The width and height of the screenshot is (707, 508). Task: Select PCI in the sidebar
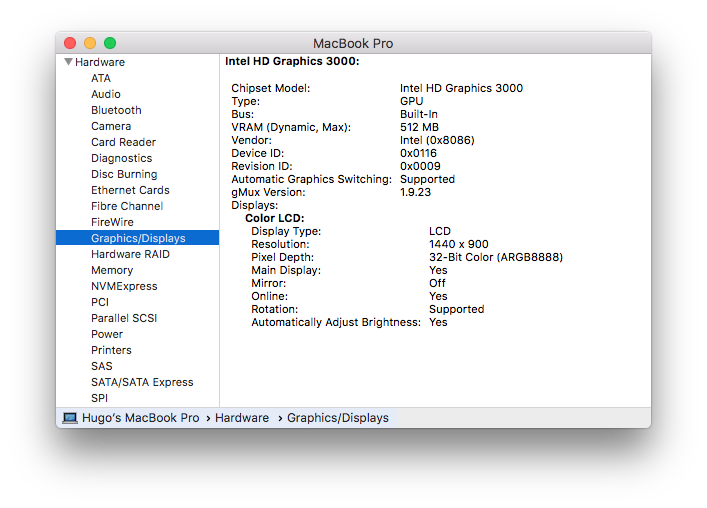[100, 302]
